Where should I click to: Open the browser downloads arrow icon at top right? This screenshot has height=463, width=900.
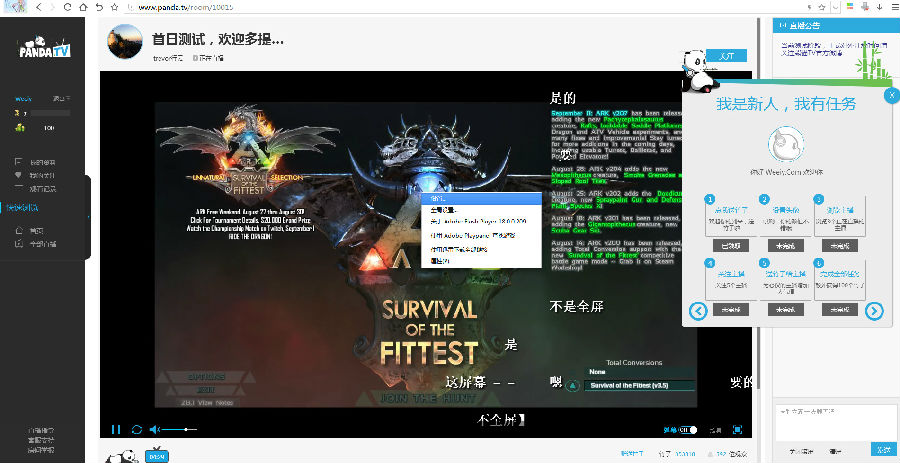point(879,7)
